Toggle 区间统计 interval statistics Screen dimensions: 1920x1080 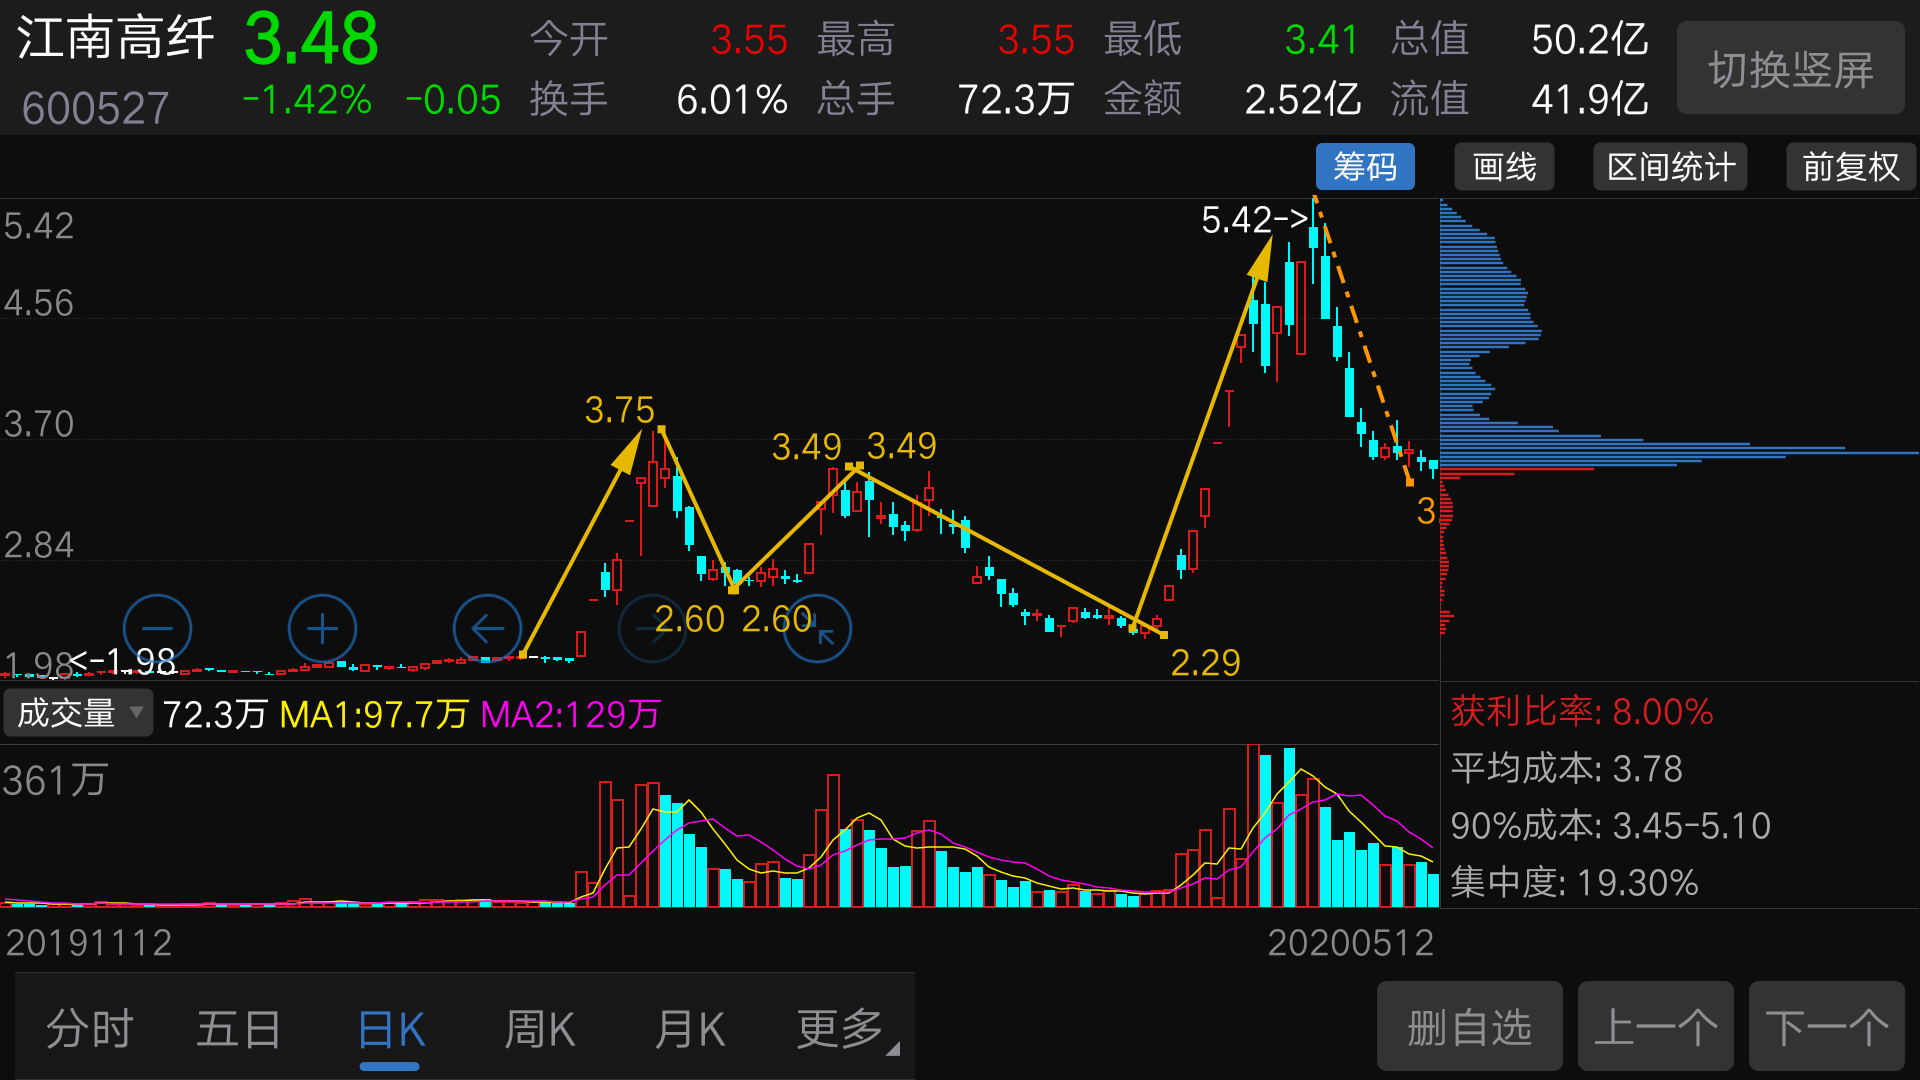[x=1669, y=166]
